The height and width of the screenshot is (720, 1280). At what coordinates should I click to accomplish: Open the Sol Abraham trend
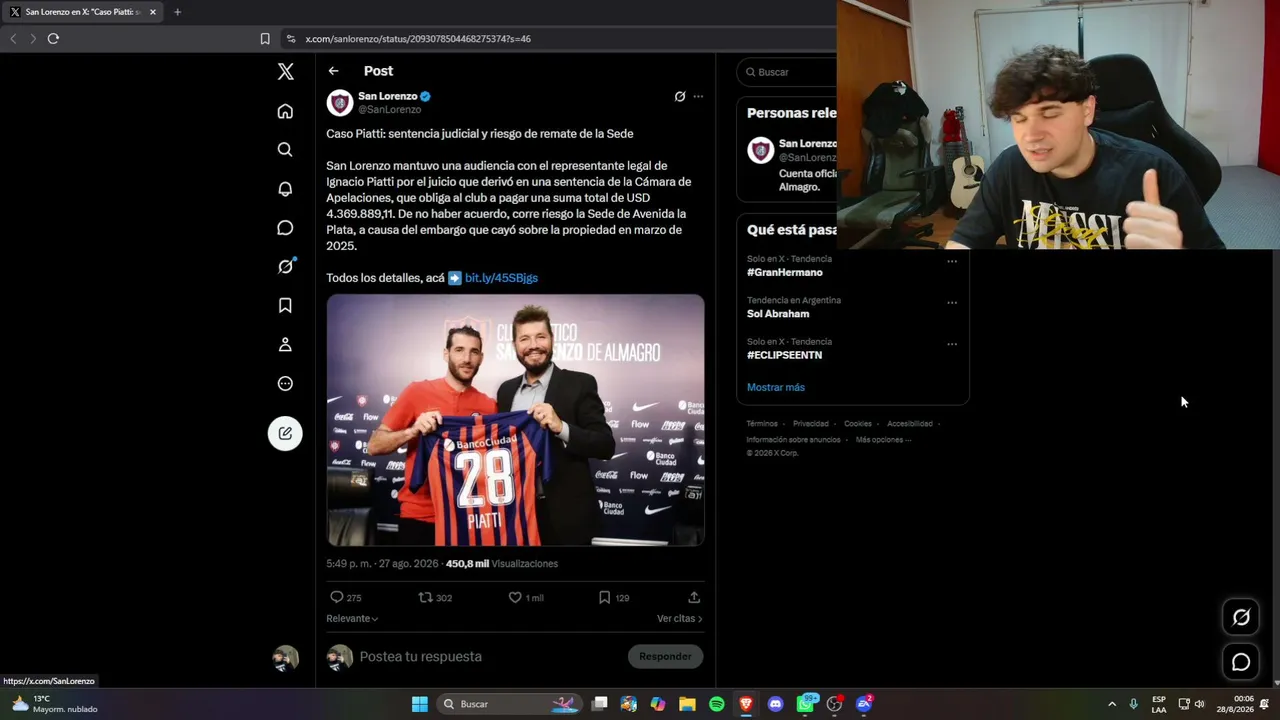[778, 314]
